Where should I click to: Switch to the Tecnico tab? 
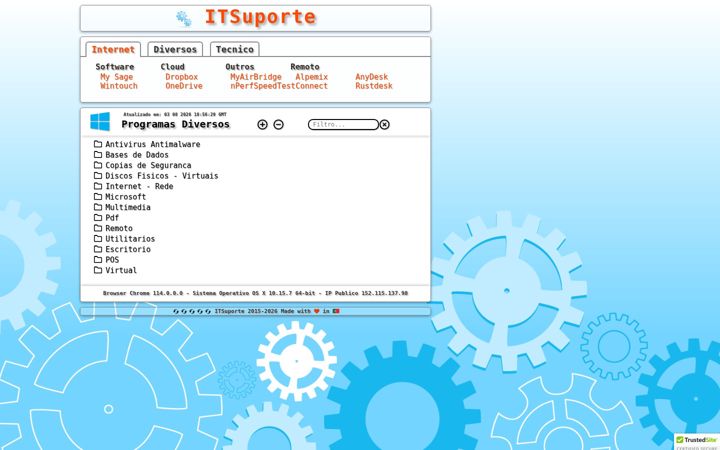235,49
